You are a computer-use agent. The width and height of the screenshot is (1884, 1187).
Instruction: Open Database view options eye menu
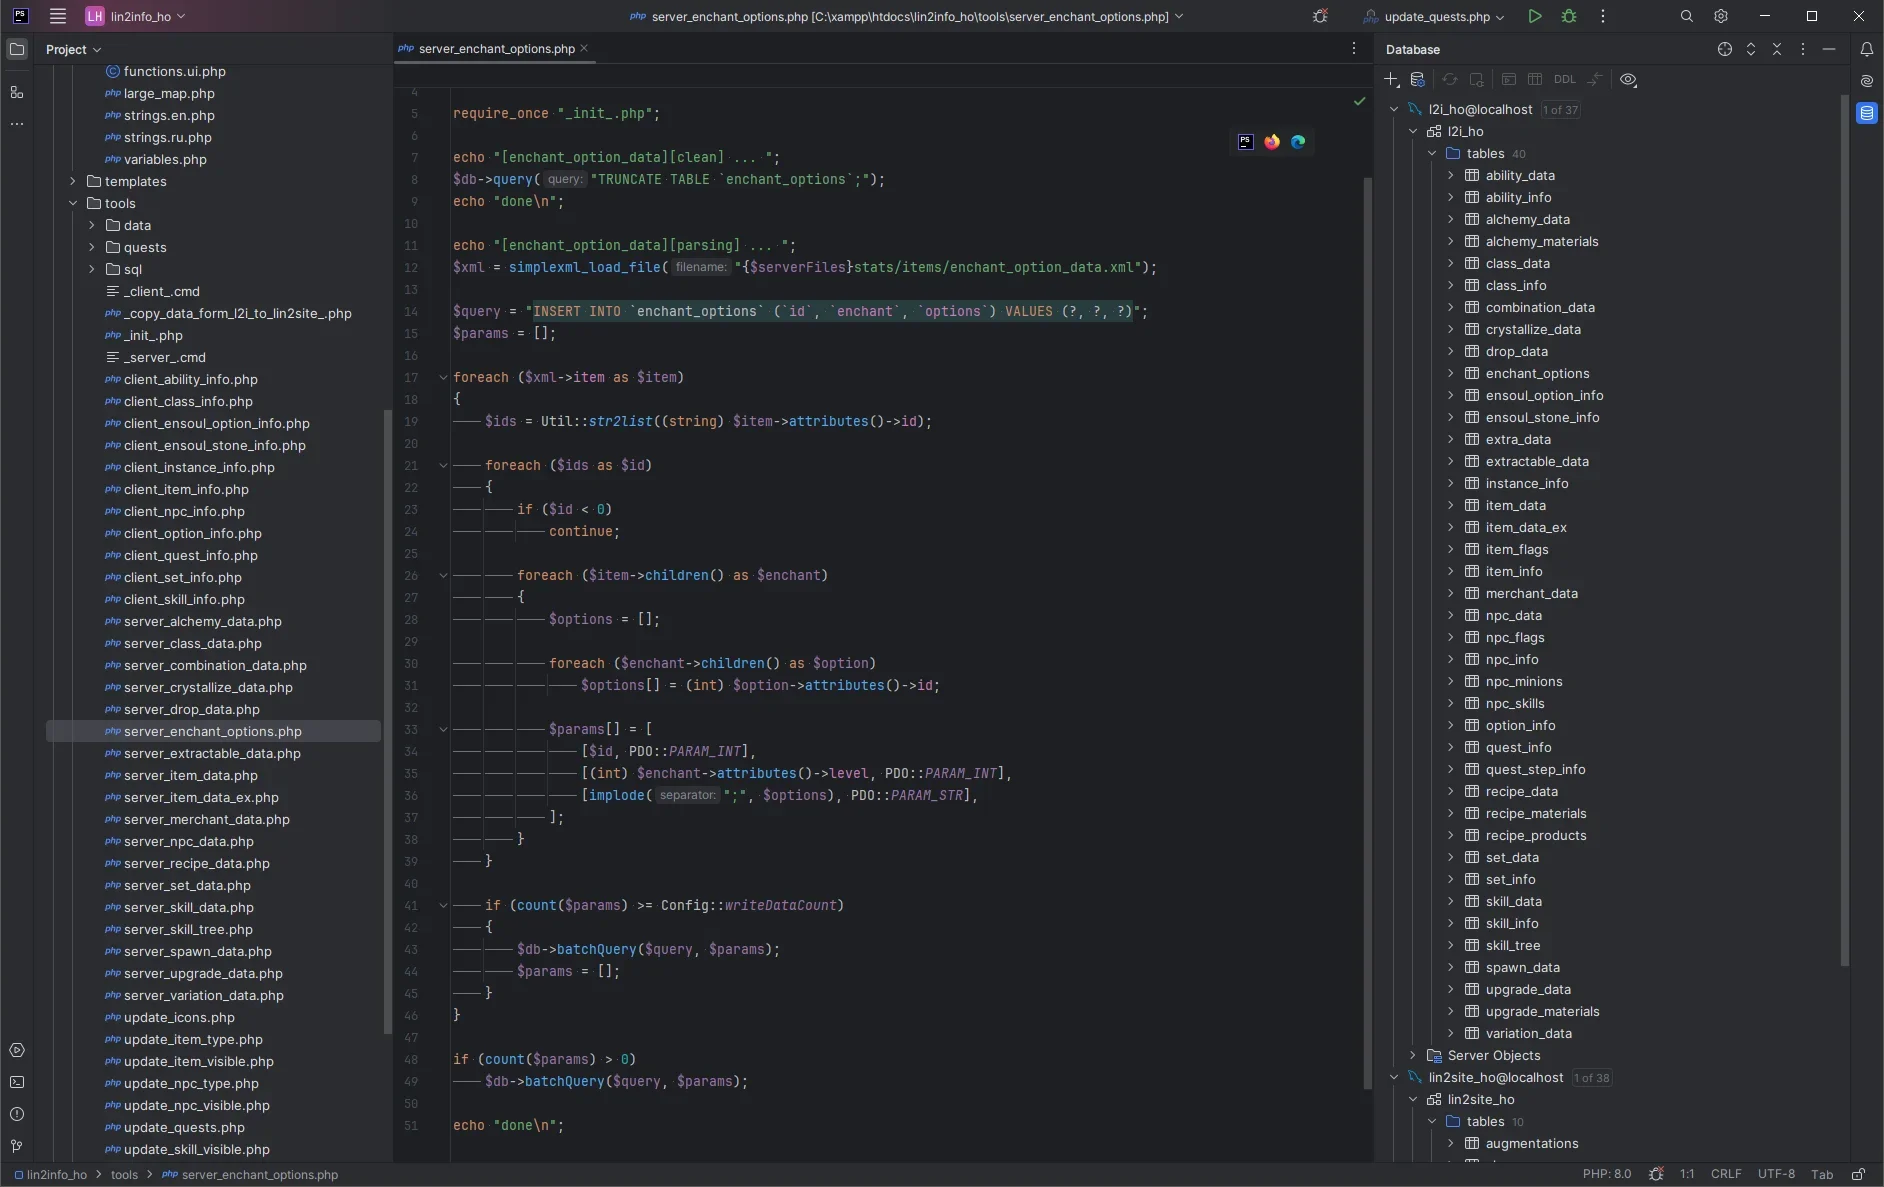(x=1629, y=80)
